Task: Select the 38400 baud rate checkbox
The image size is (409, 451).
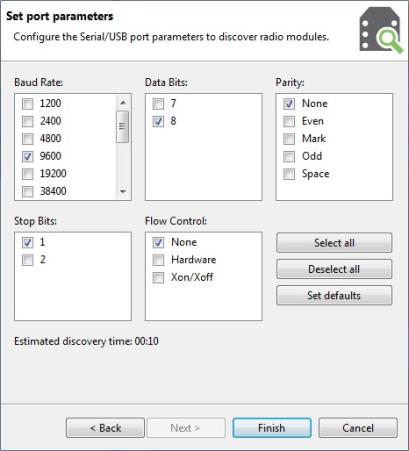Action: (x=28, y=191)
